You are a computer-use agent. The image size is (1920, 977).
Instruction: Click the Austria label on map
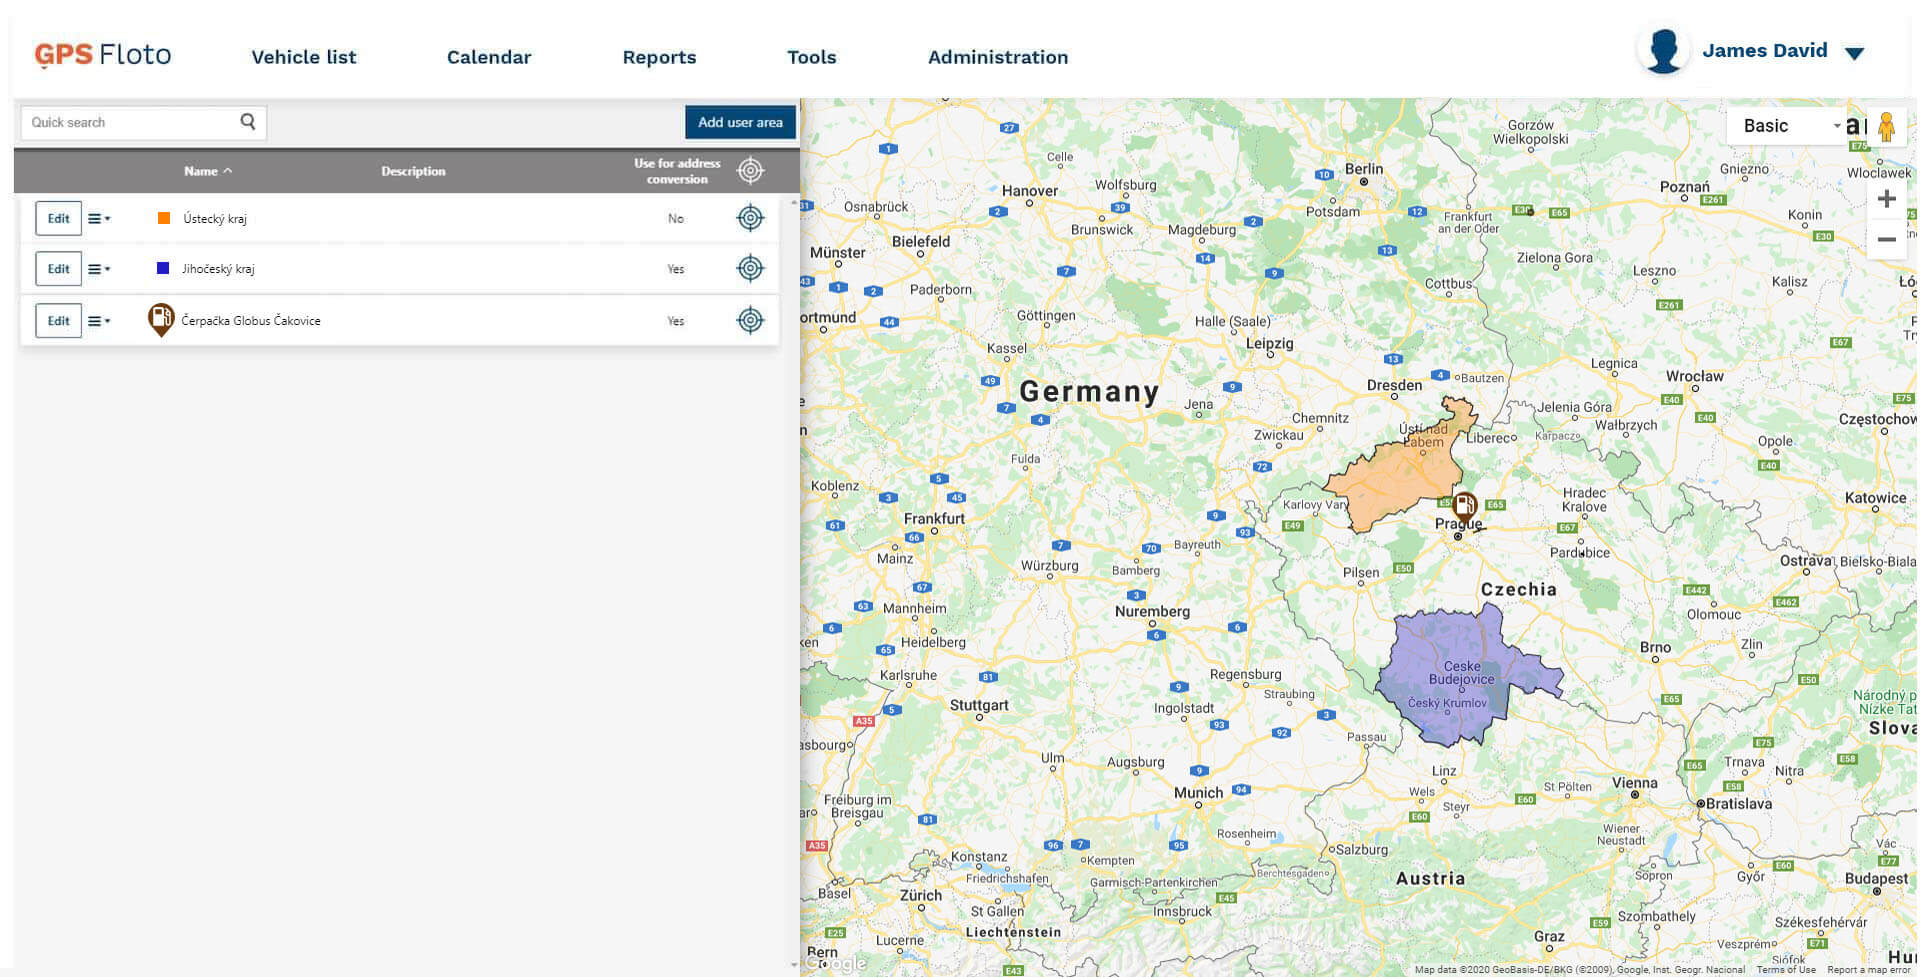[1430, 878]
